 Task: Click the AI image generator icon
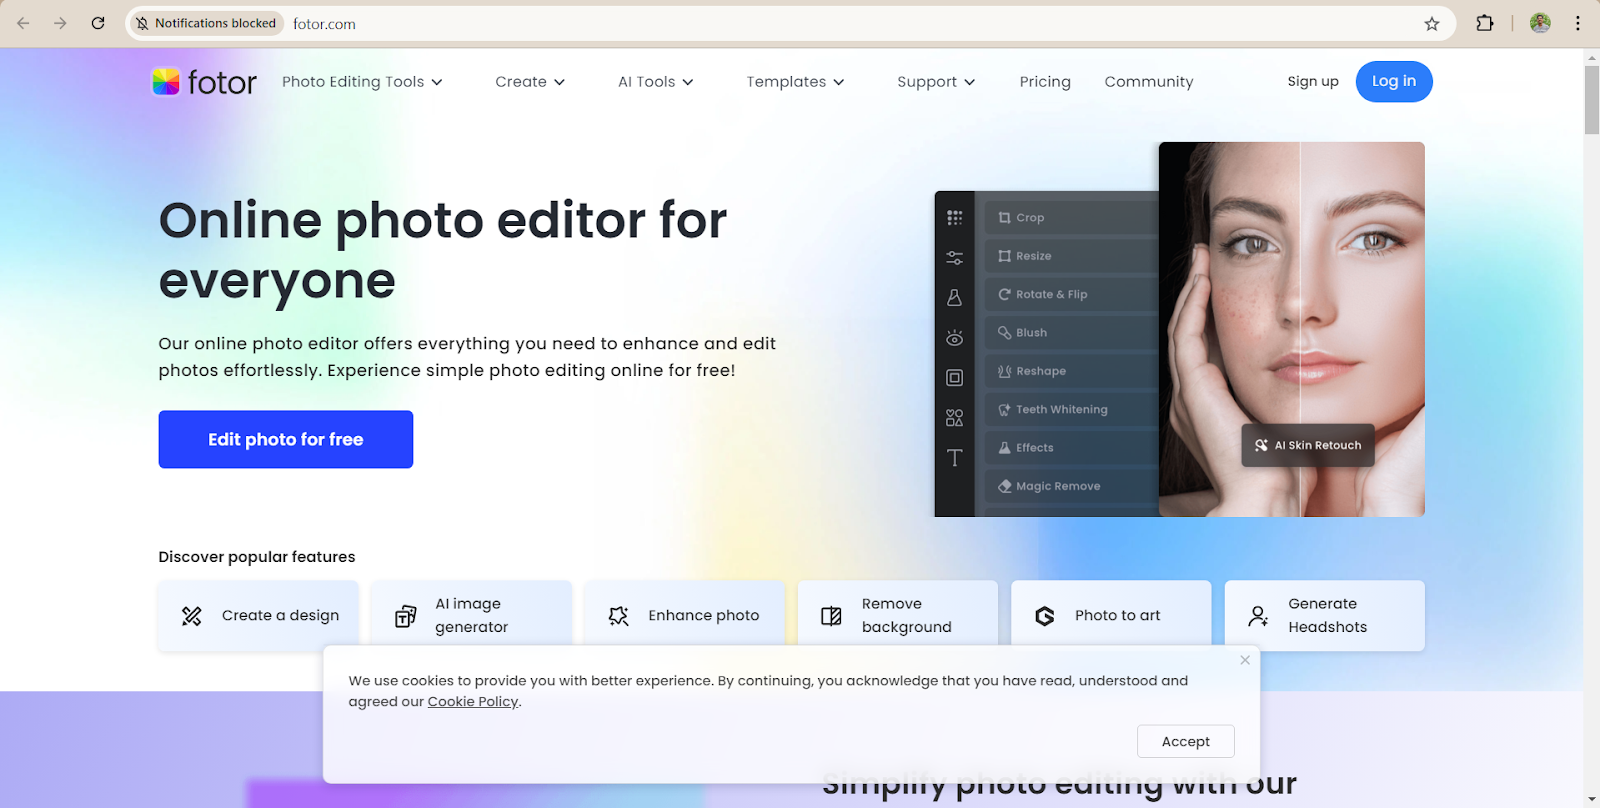(x=405, y=616)
